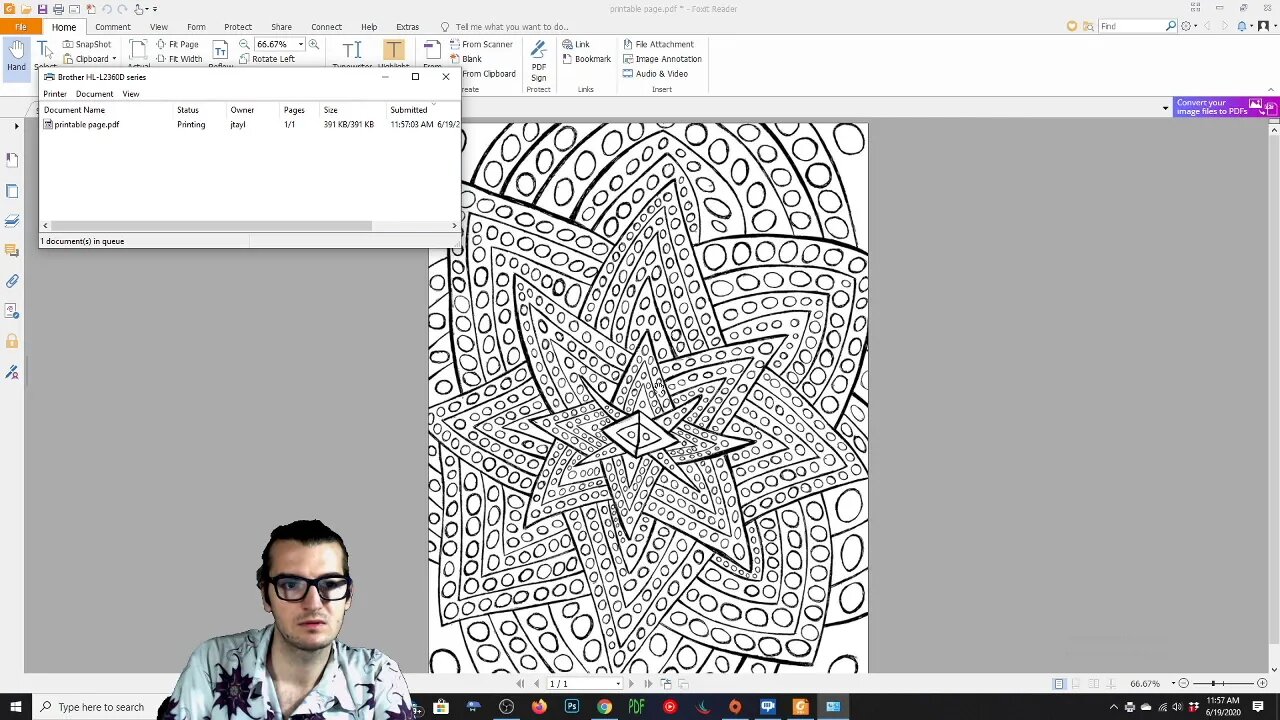Click the zoom in magnifier in ribbon
Image resolution: width=1280 pixels, height=720 pixels.
[313, 44]
